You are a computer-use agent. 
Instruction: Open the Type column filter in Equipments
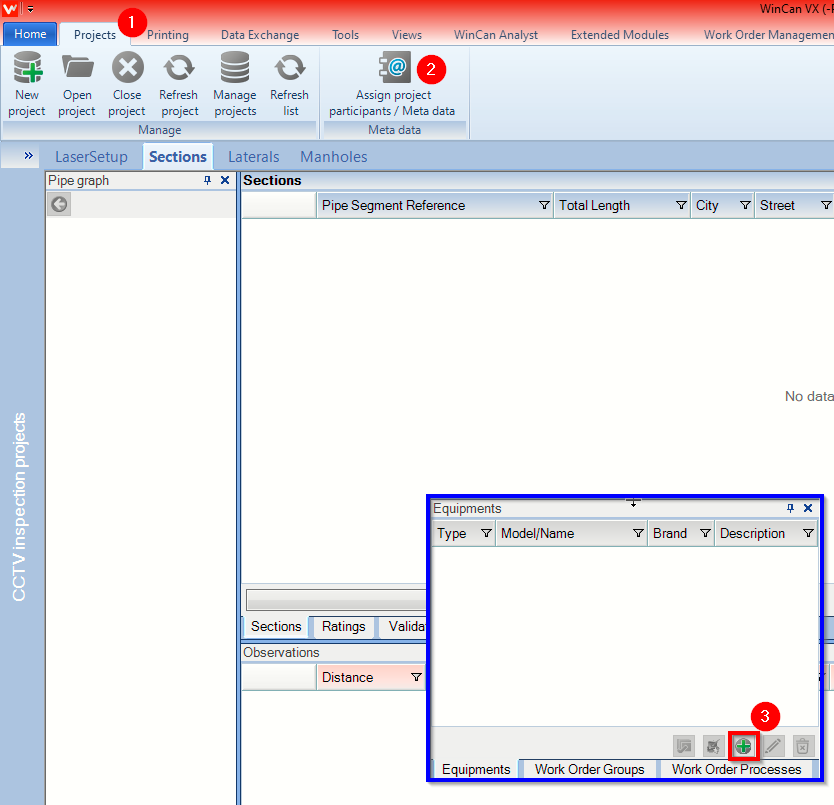486,533
